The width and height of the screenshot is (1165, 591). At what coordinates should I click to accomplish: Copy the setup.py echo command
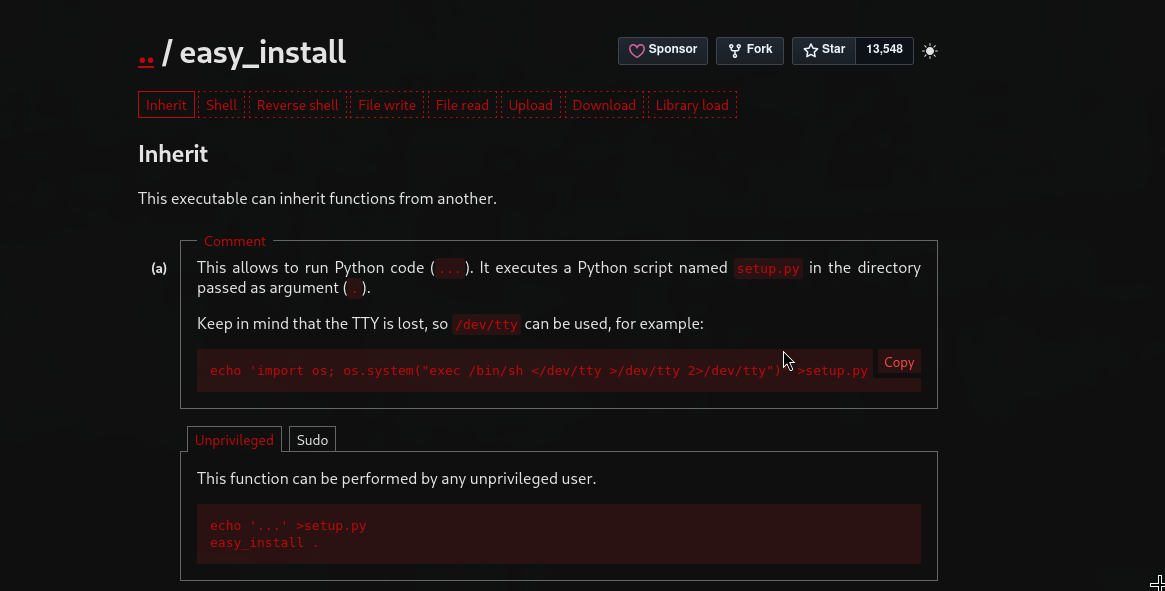[x=899, y=363]
